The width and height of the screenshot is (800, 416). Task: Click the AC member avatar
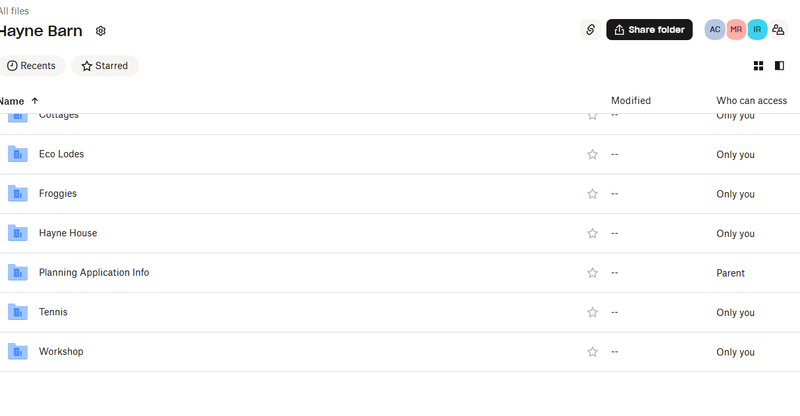714,30
